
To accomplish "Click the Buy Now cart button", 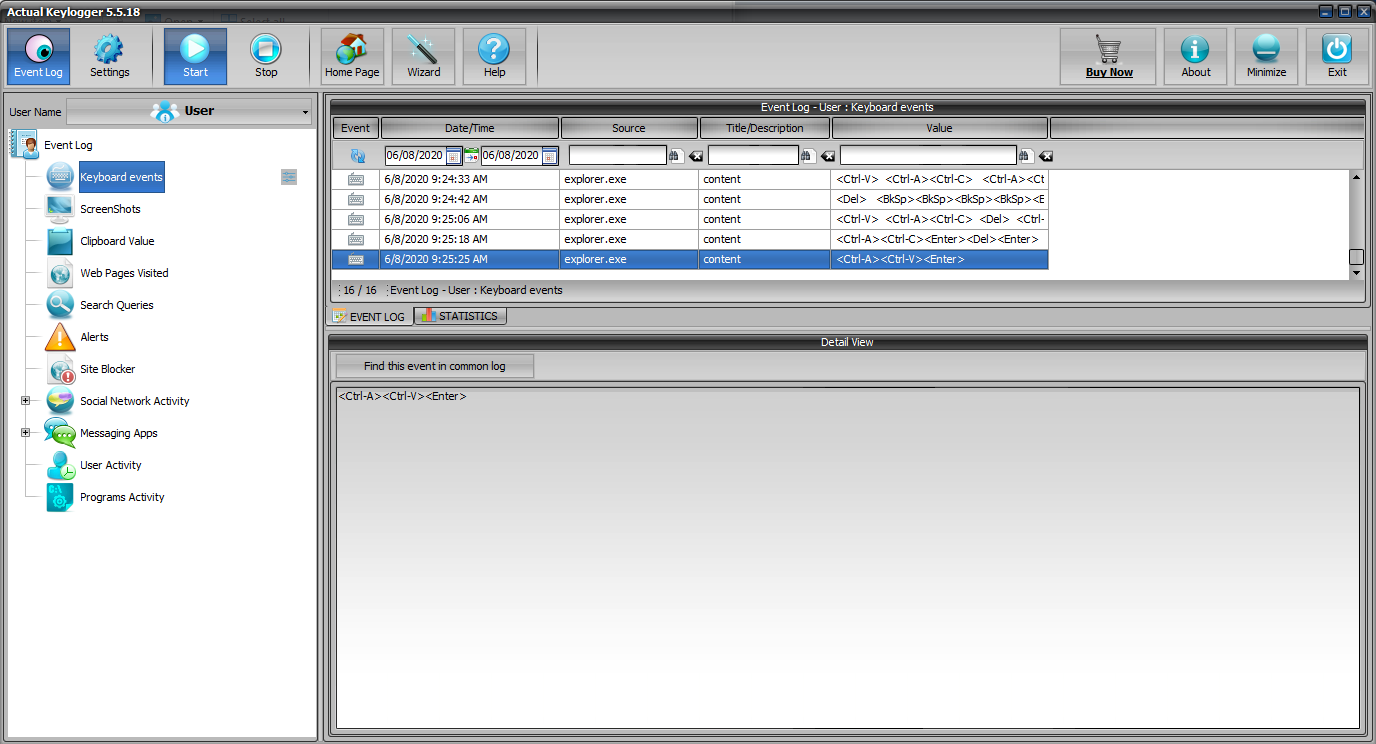I will (x=1108, y=56).
